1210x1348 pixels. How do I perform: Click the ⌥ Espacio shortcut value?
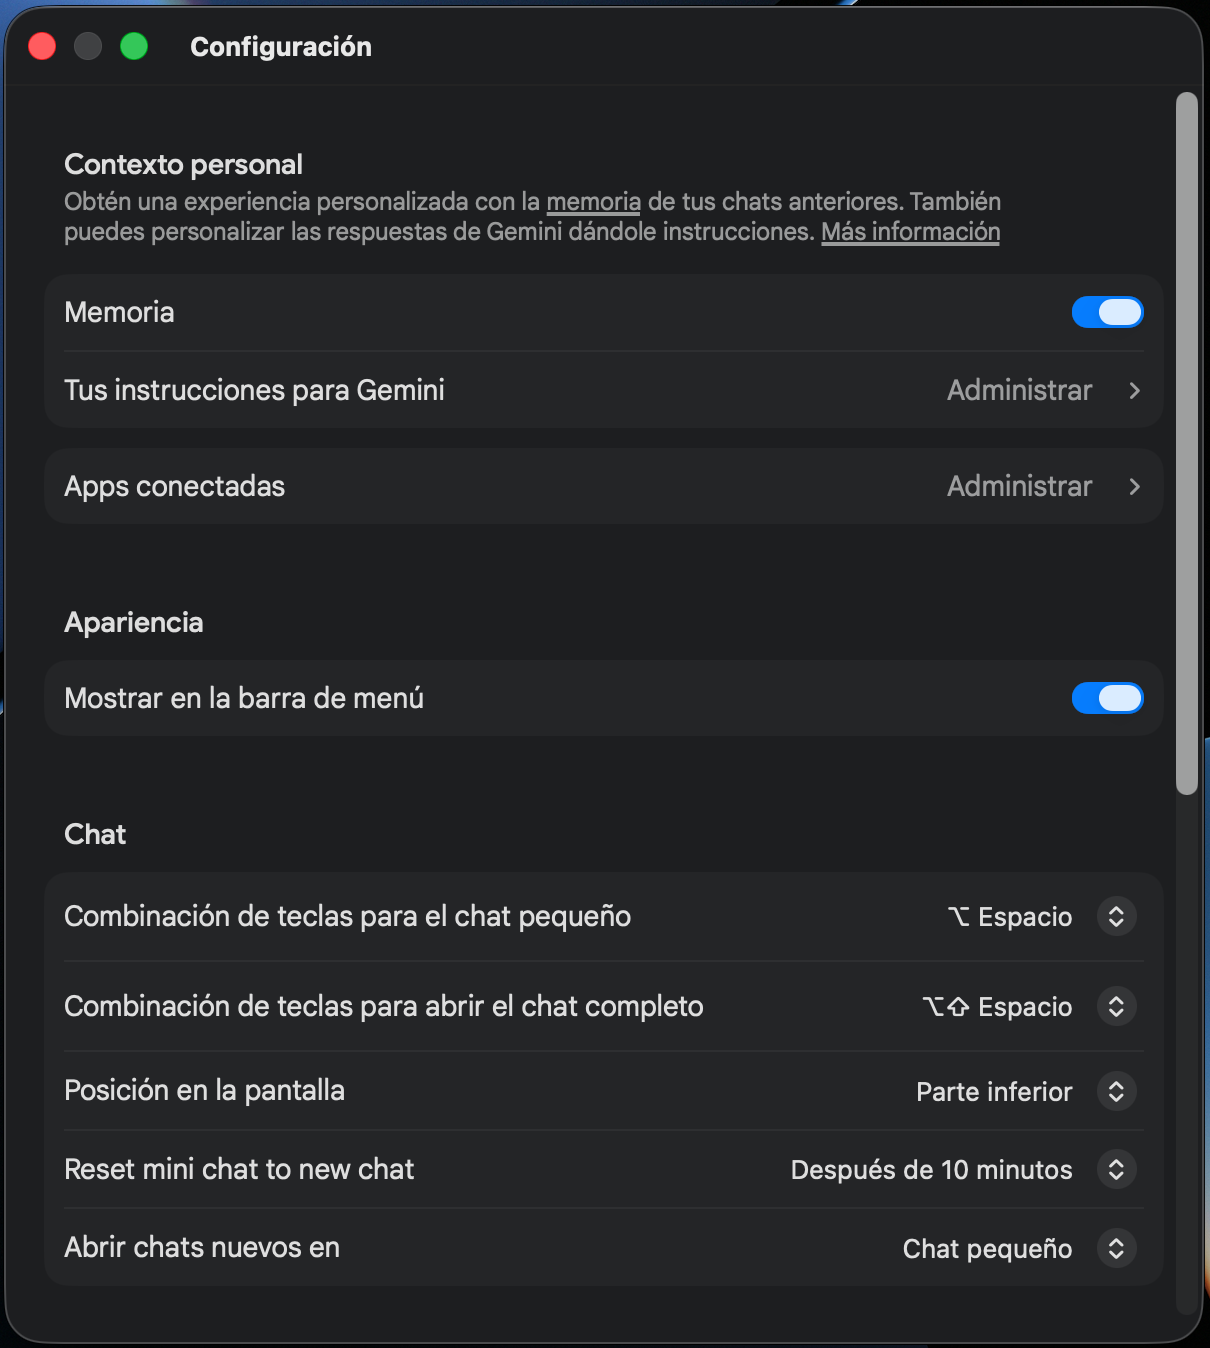click(x=1009, y=917)
